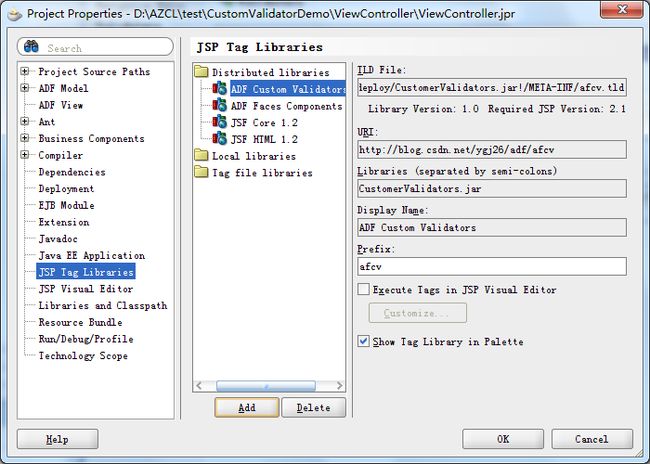Select Technology Scope category

pyautogui.click(x=83, y=356)
